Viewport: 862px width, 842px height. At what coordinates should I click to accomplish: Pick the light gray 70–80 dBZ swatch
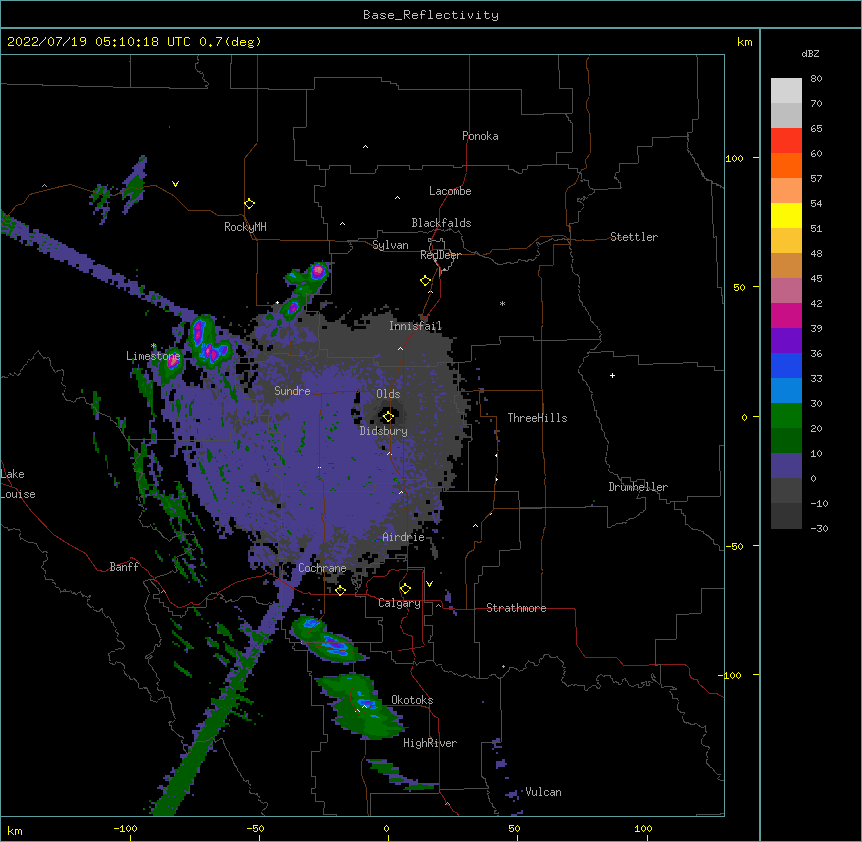(786, 91)
